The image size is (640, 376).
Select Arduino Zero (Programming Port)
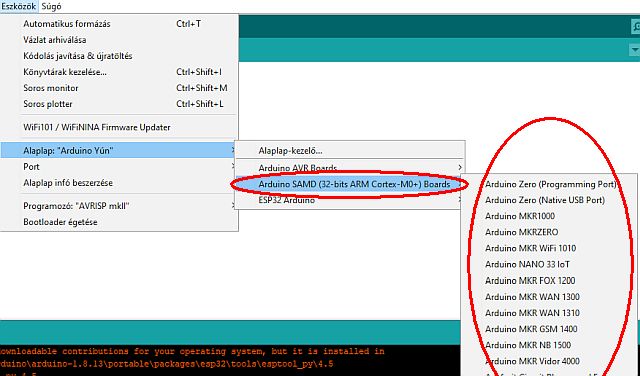[549, 184]
